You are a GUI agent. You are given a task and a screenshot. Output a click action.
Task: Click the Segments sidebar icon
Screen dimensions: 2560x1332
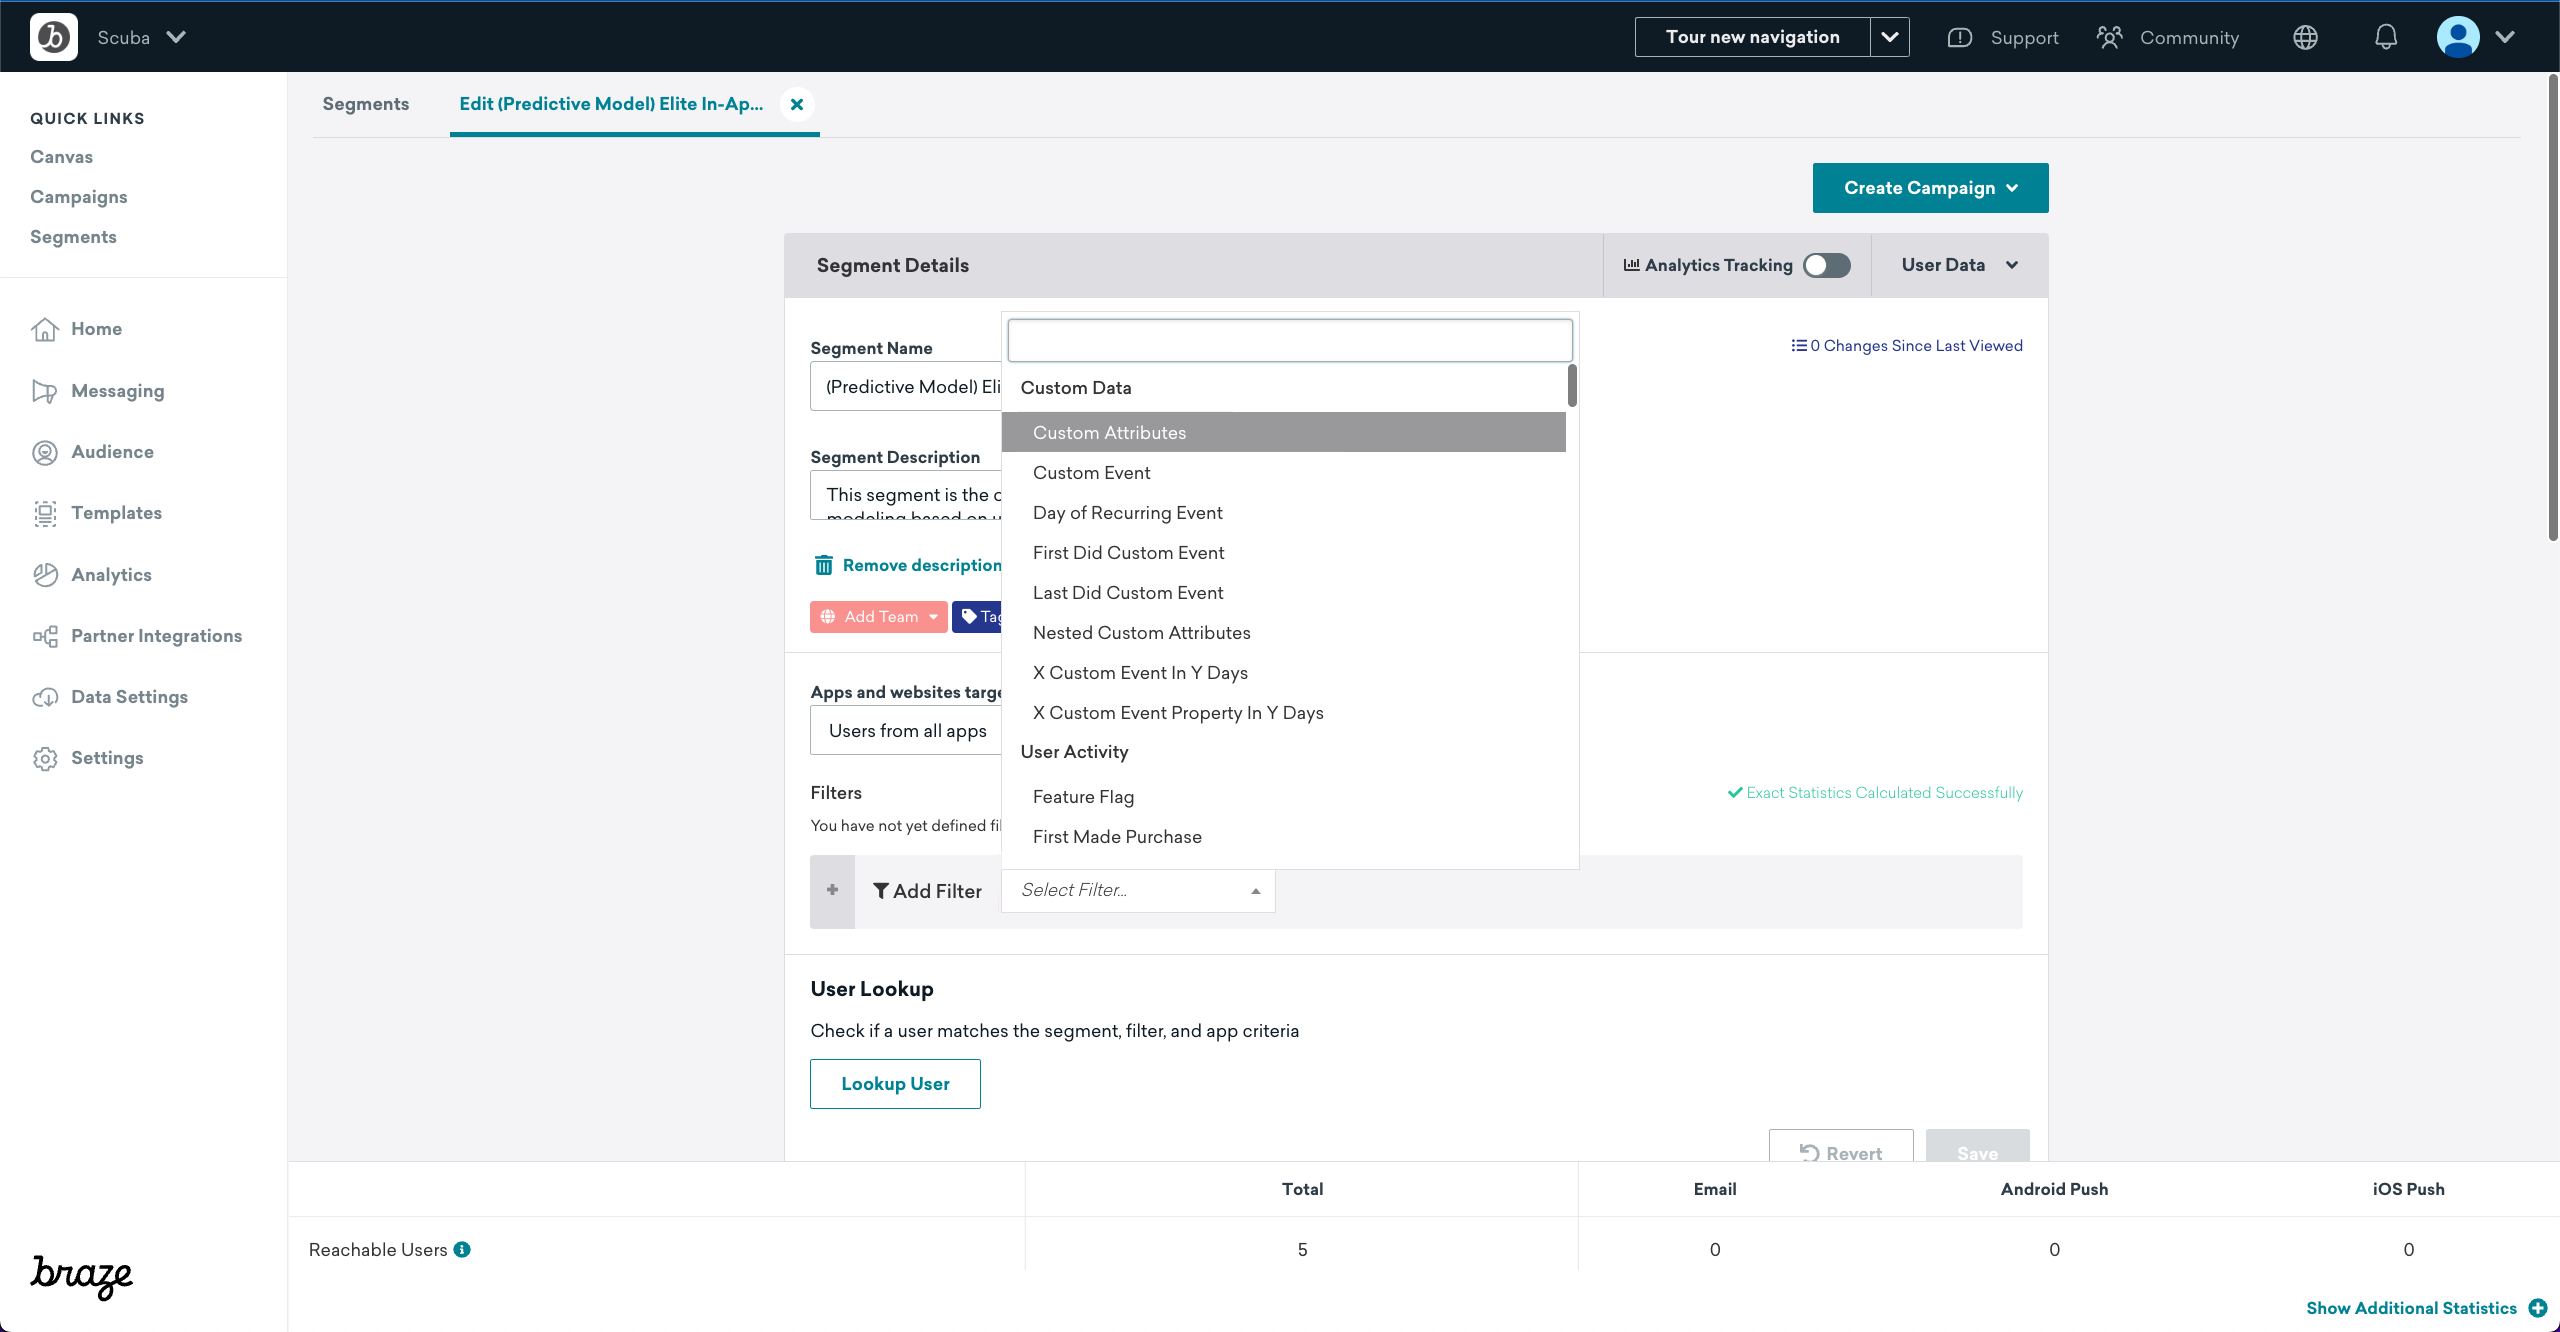(73, 235)
